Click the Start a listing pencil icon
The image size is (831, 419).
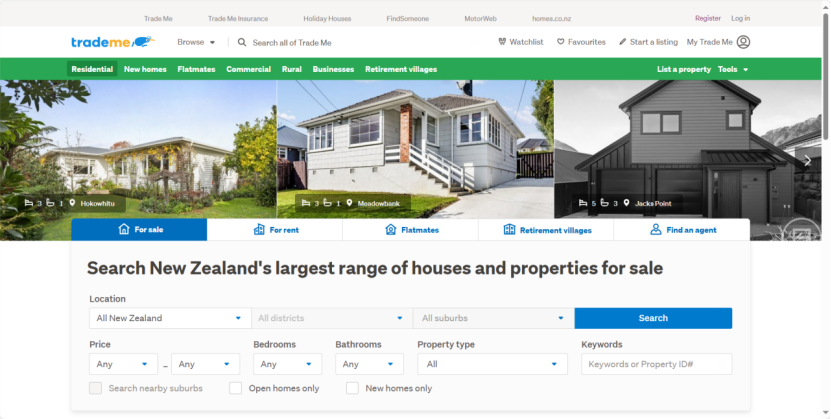click(623, 42)
